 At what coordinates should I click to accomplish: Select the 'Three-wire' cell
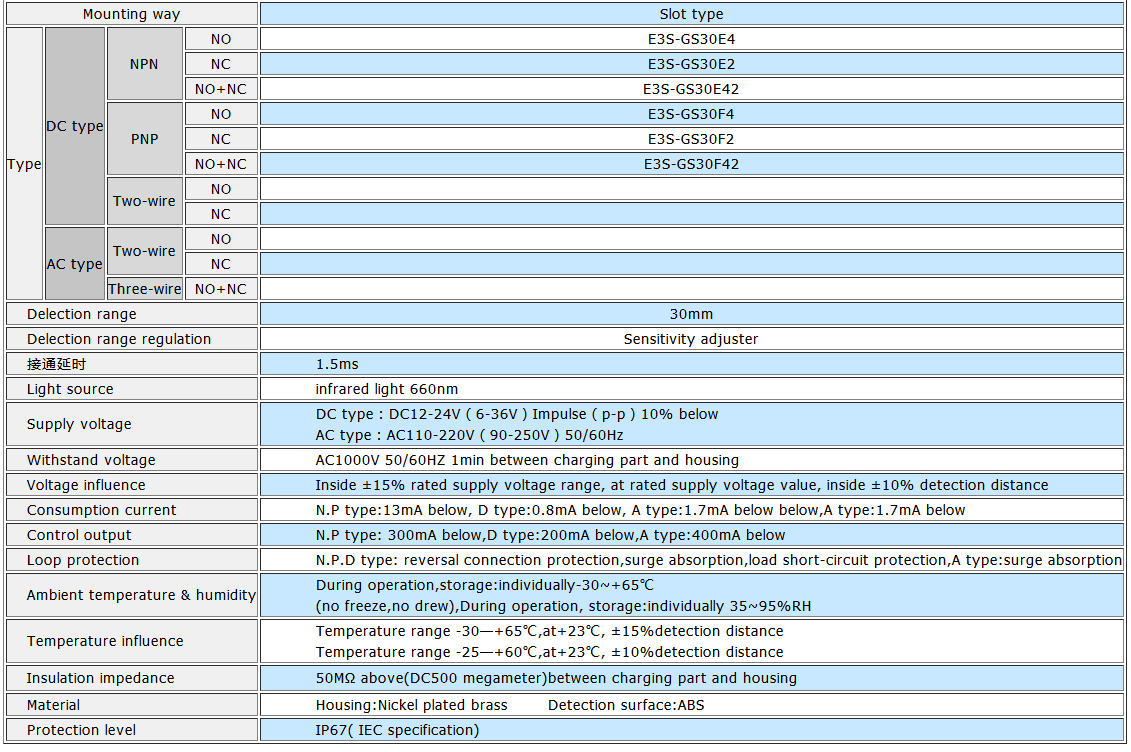pos(144,288)
